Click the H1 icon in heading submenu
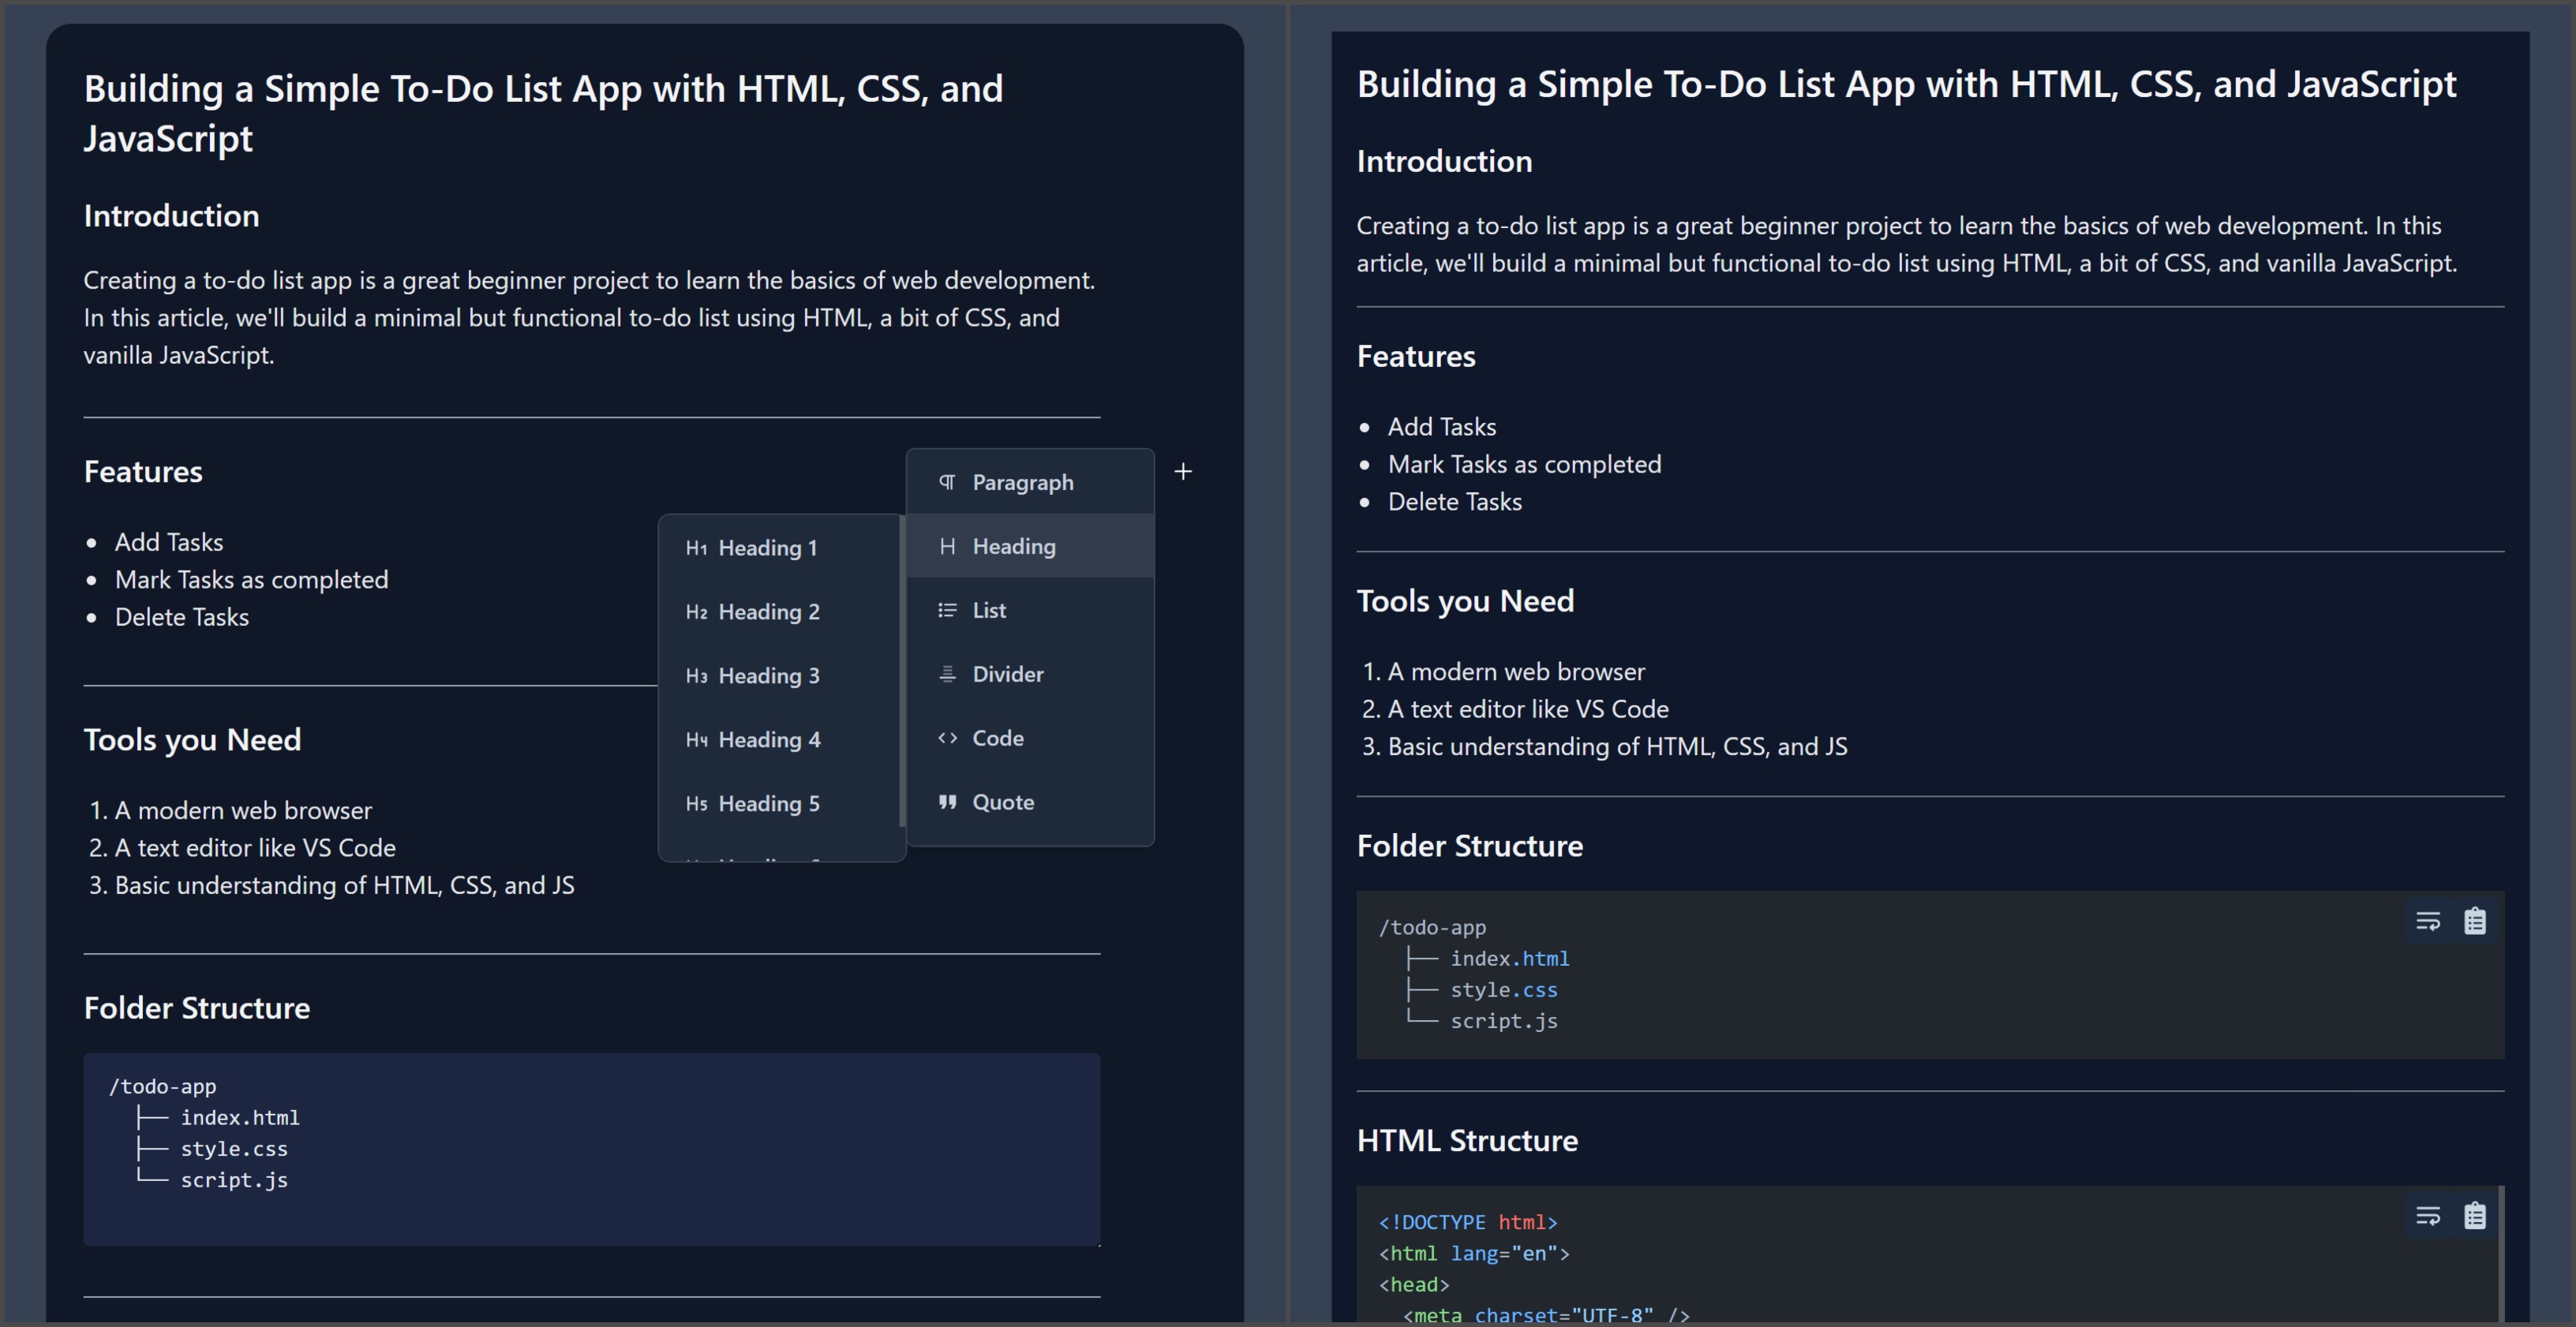The width and height of the screenshot is (2576, 1327). click(696, 548)
